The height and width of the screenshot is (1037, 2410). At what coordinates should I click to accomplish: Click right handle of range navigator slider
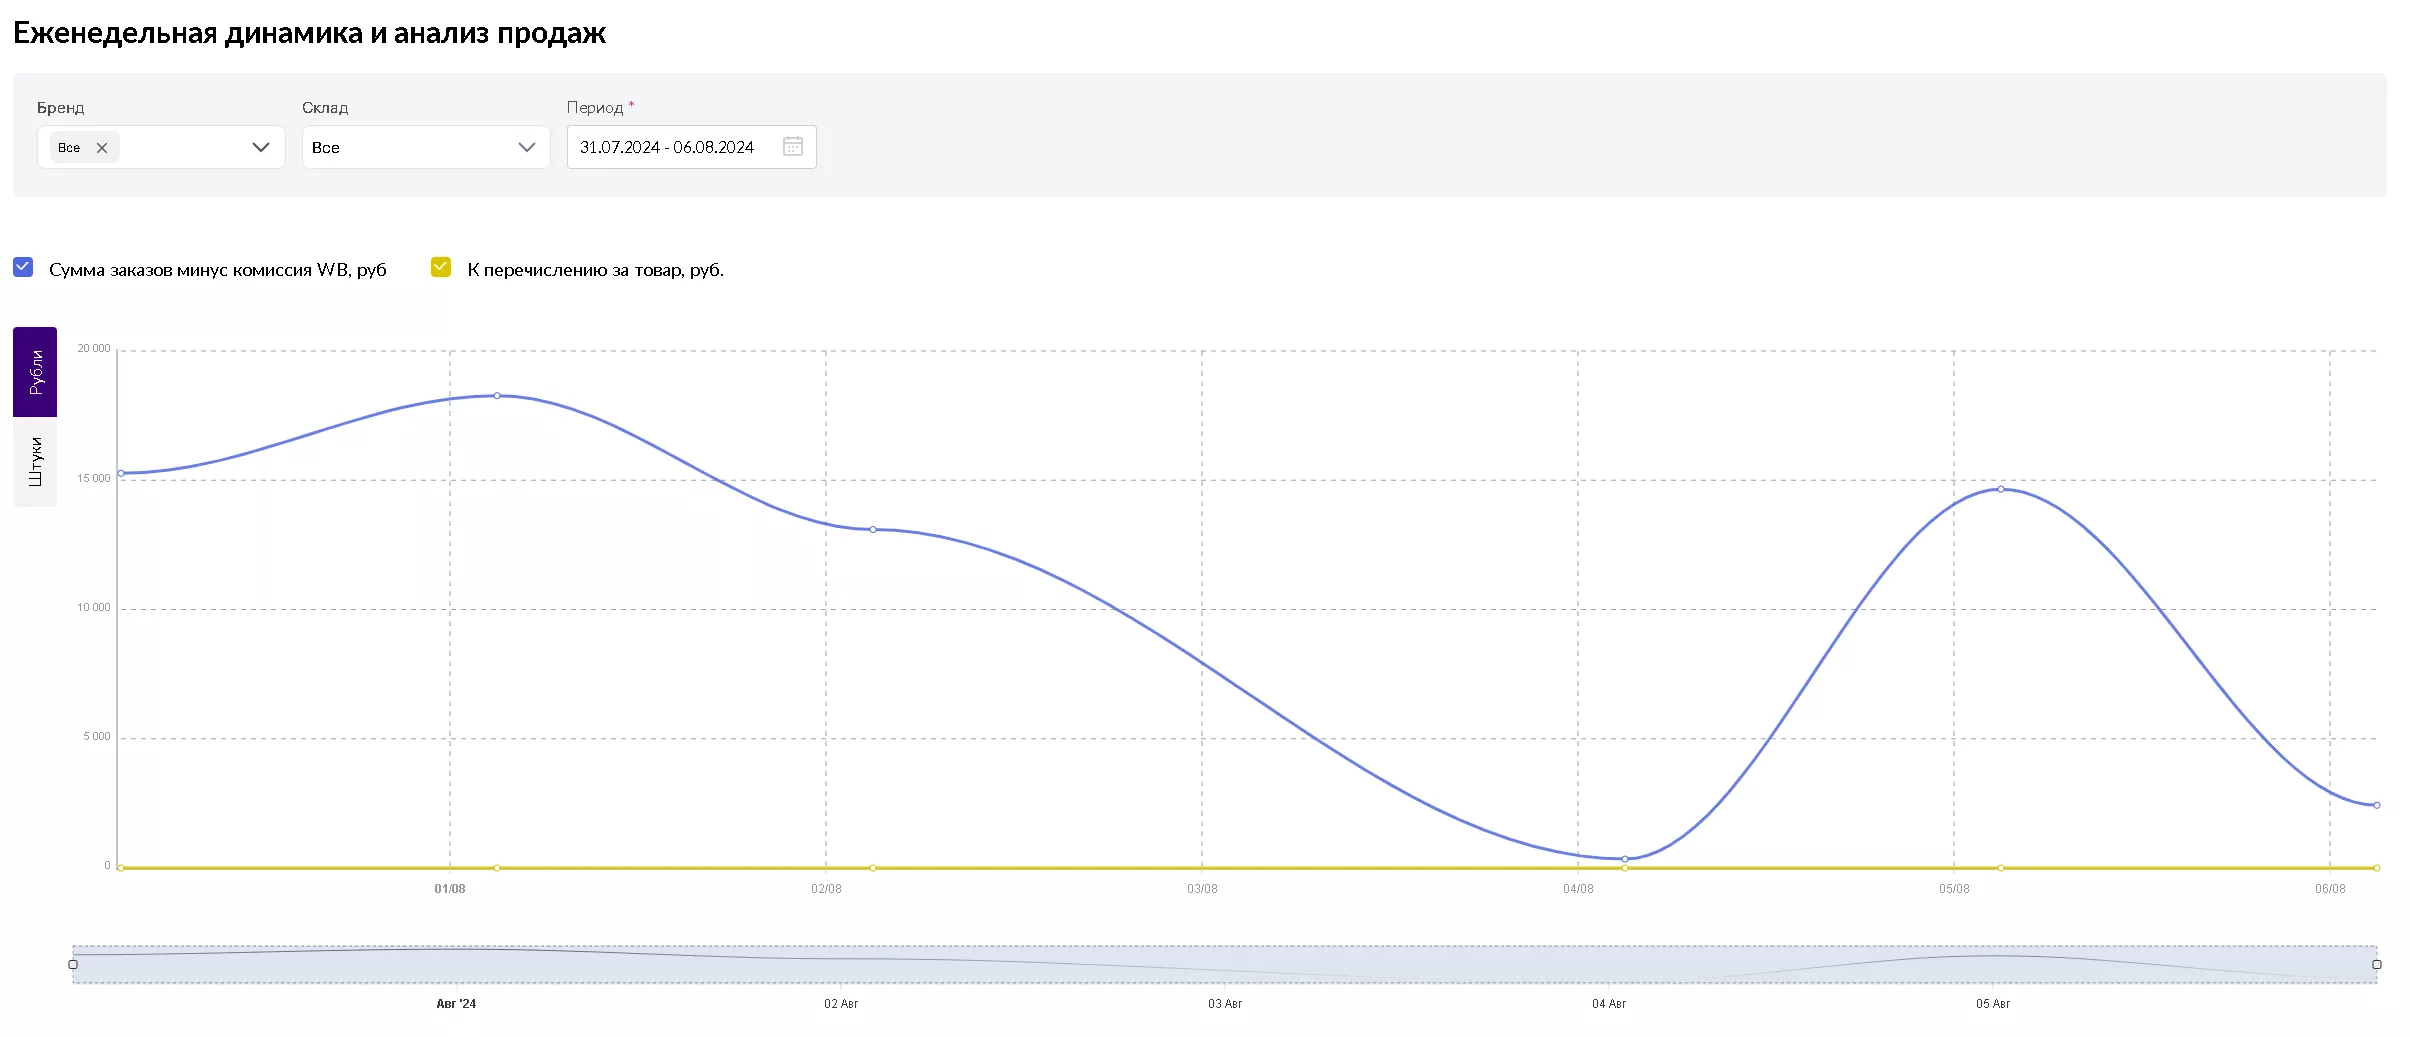tap(2377, 964)
